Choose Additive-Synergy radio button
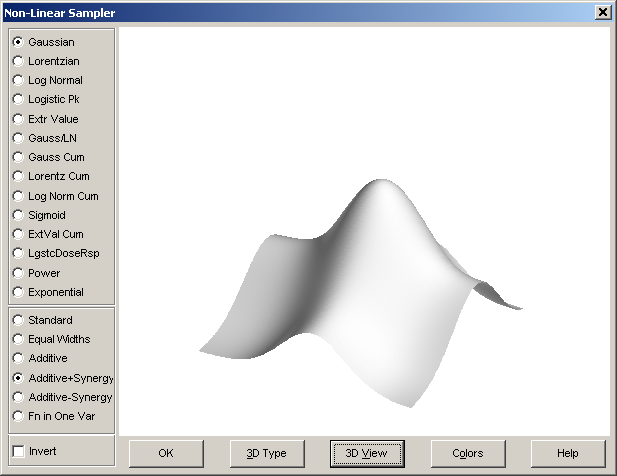Image resolution: width=617 pixels, height=476 pixels. click(x=63, y=397)
